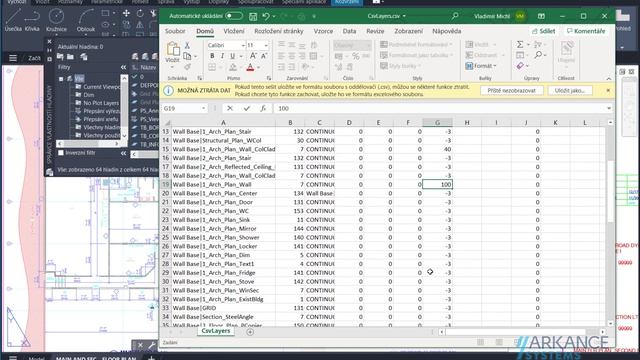Open the font size dropdown
Image resolution: width=640 pixels, height=360 pixels.
266,45
